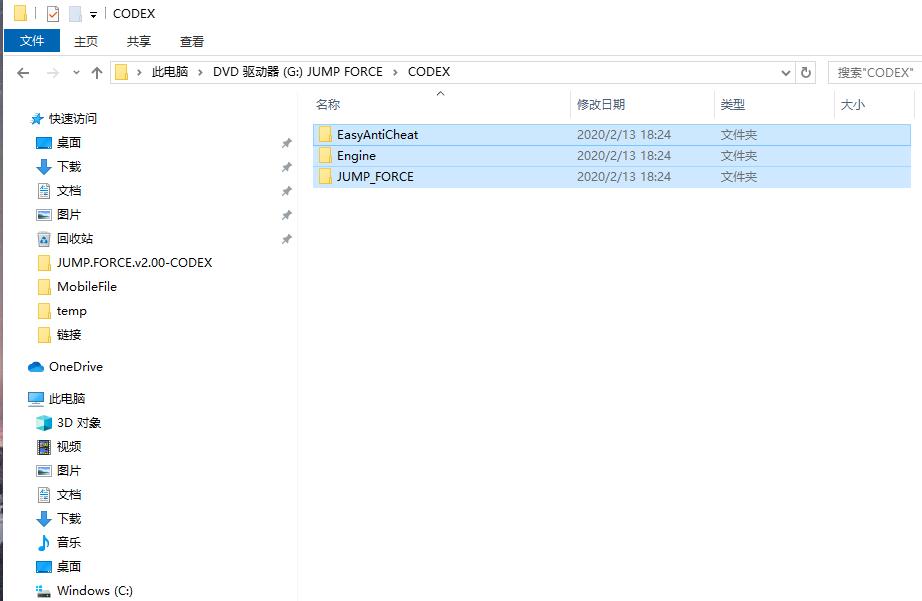Screen dimensions: 922x601
Task: Open 下载 under 此电脑
Action: (69, 519)
